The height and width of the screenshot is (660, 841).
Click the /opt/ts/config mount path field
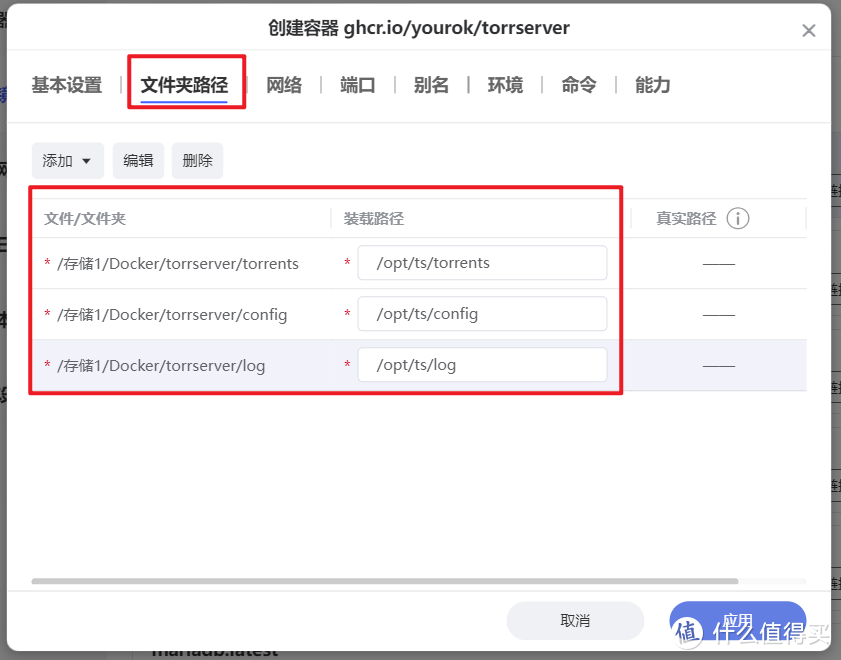(482, 313)
